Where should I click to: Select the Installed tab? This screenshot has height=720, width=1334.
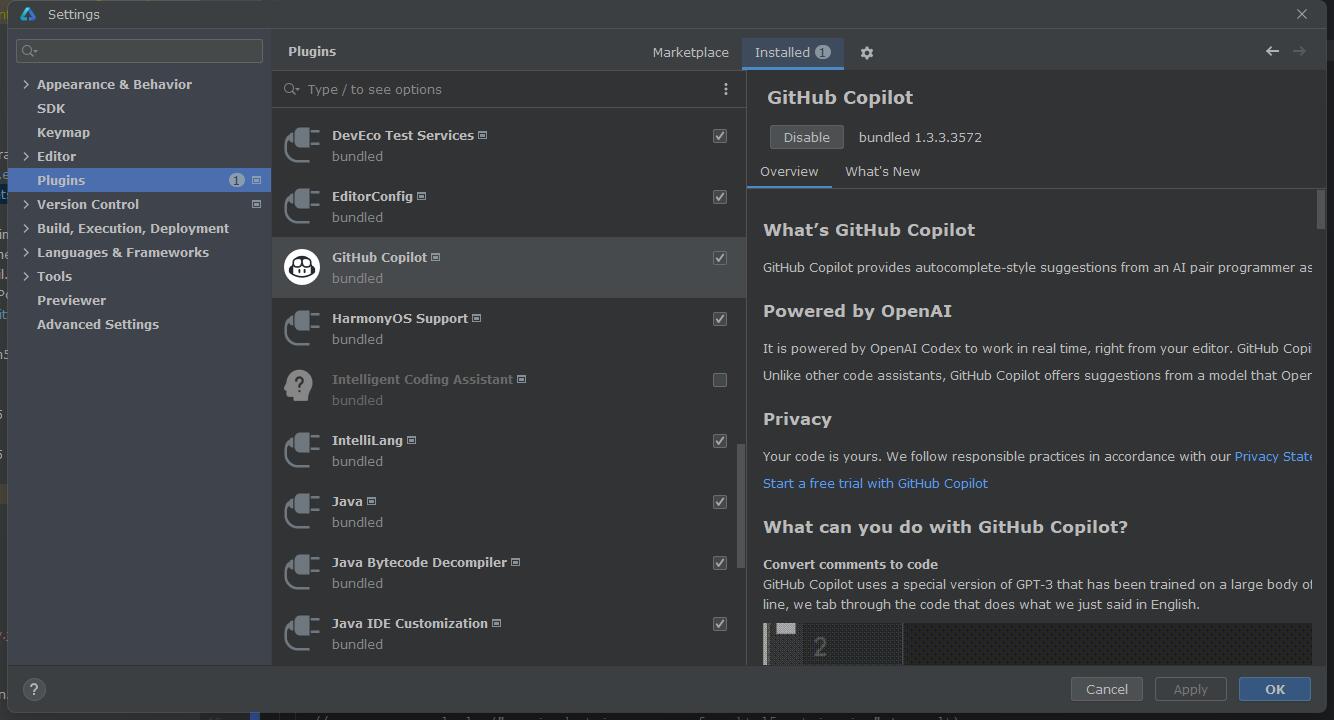[x=792, y=52]
